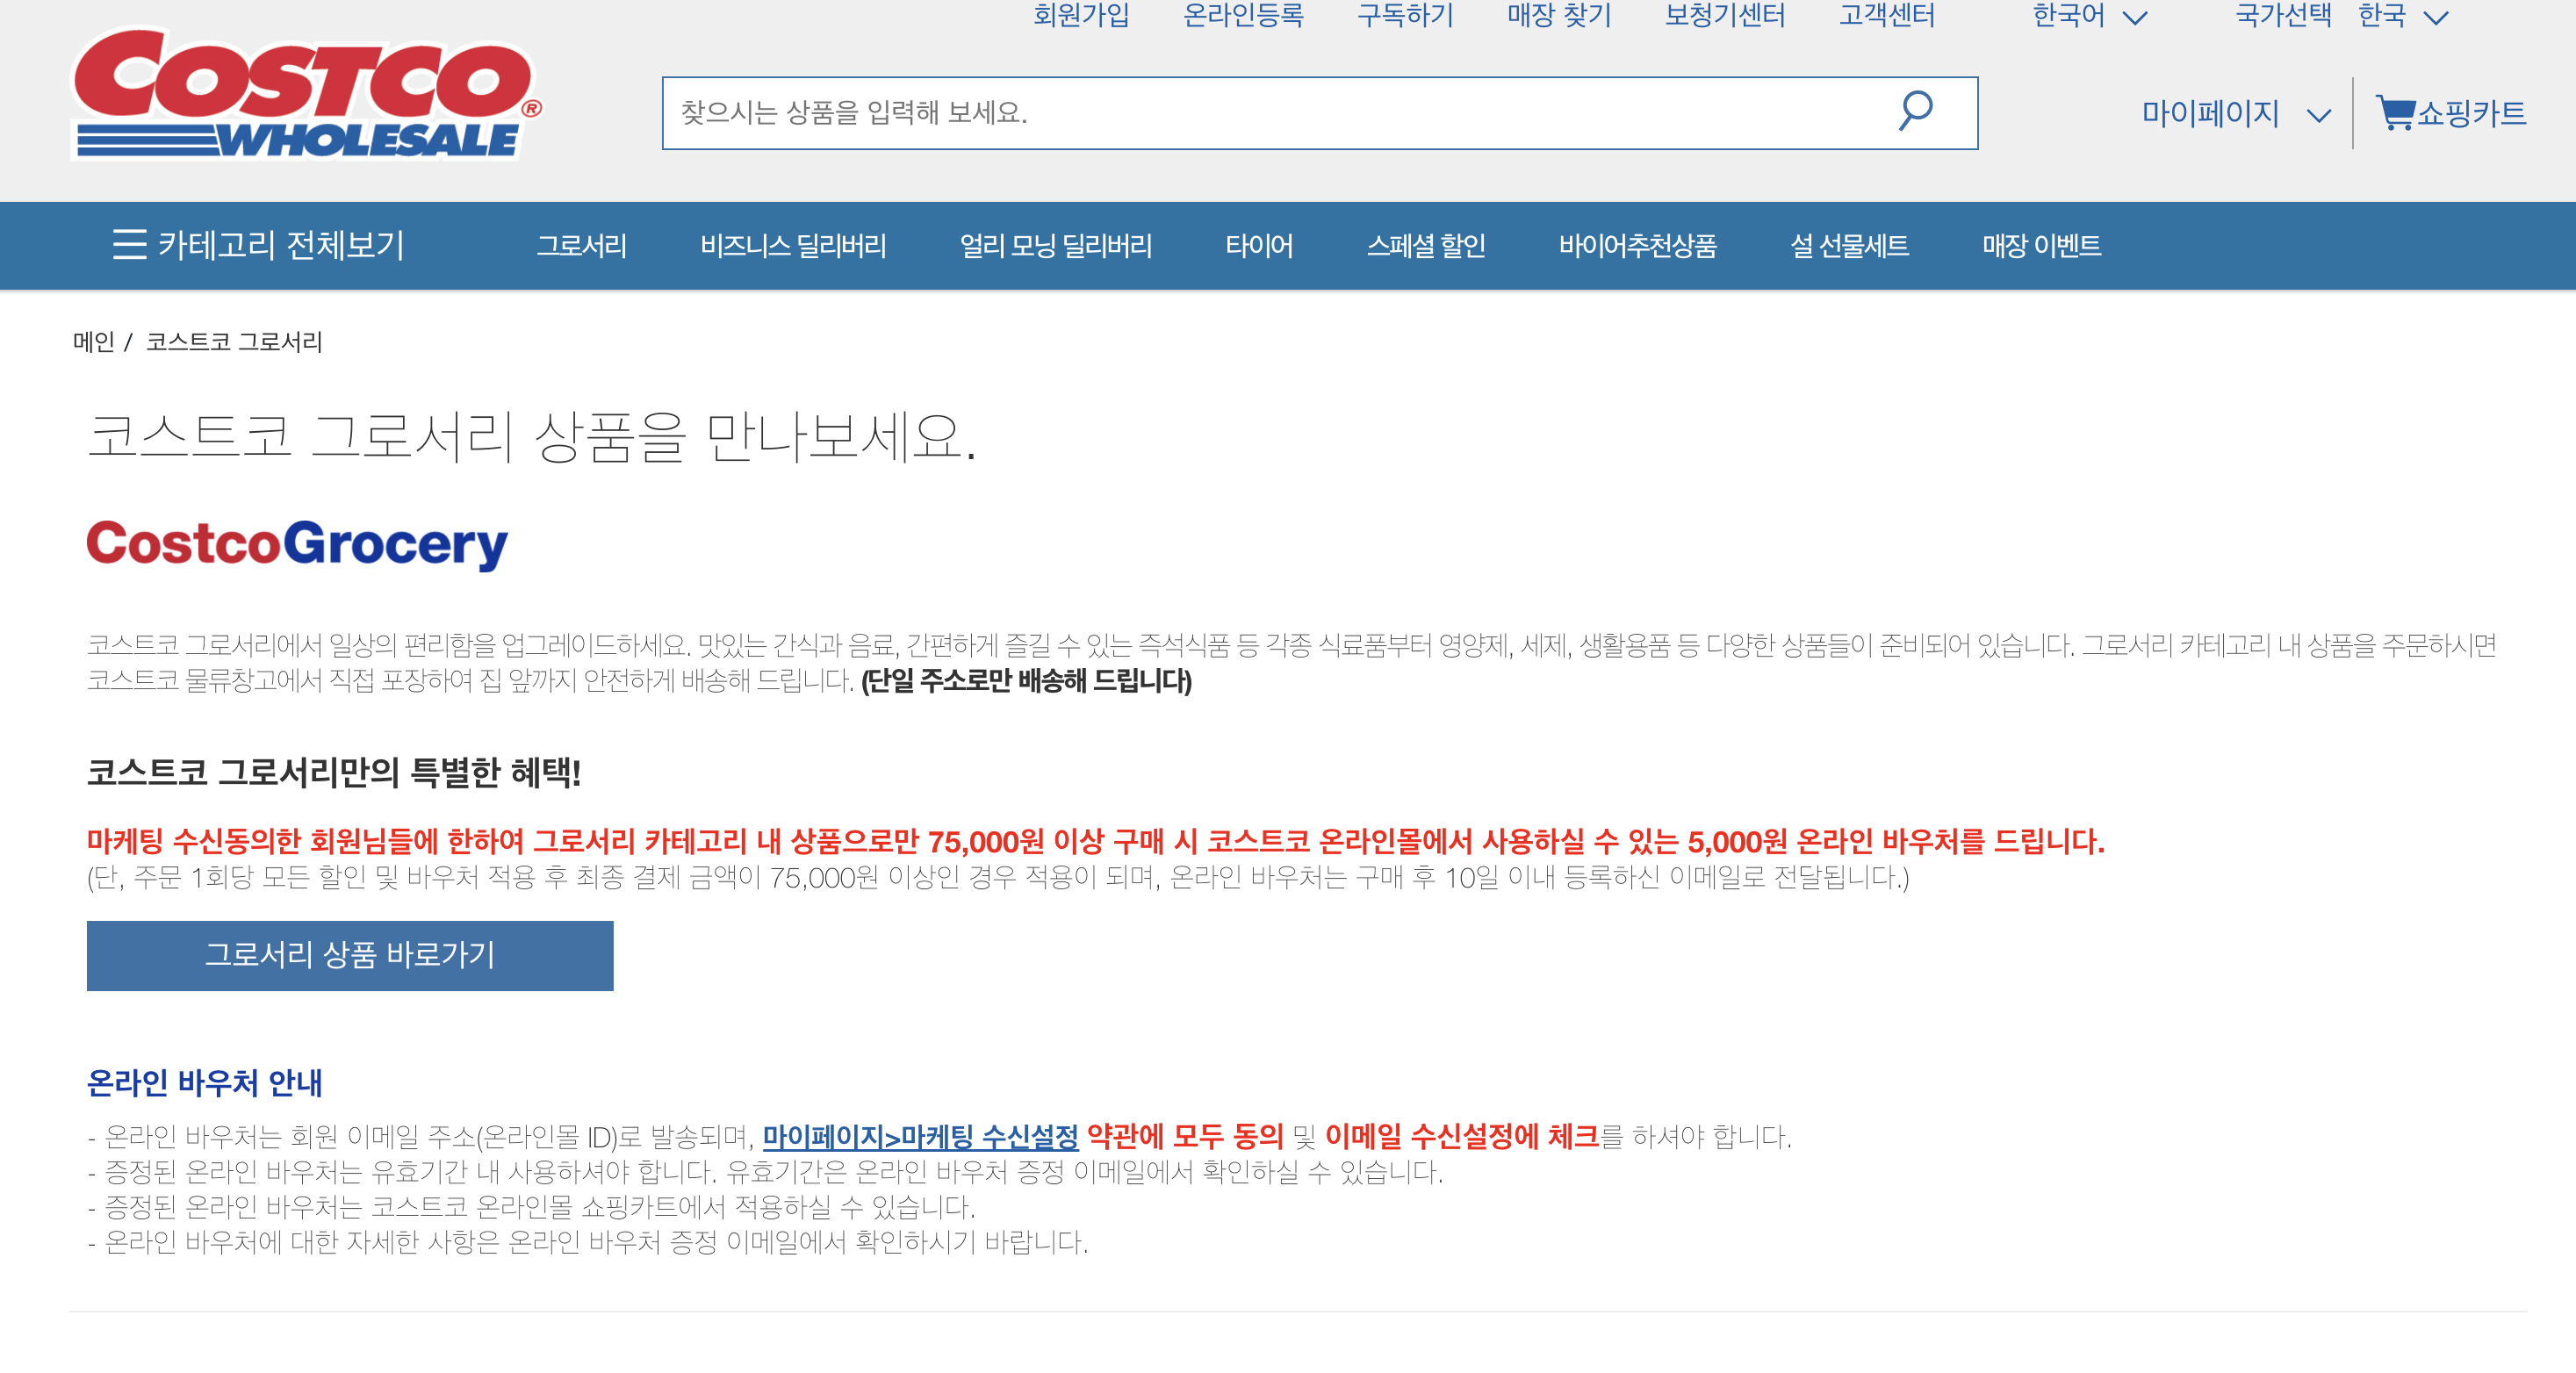The width and height of the screenshot is (2576, 1373).
Task: Expand the 마이페이지 dropdown
Action: 2236,114
